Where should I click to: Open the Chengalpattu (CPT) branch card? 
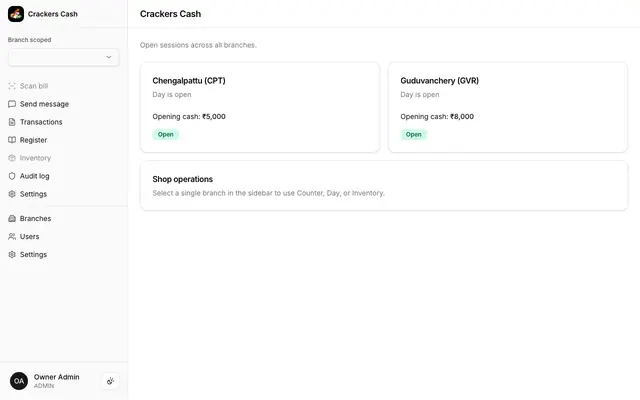[260, 107]
